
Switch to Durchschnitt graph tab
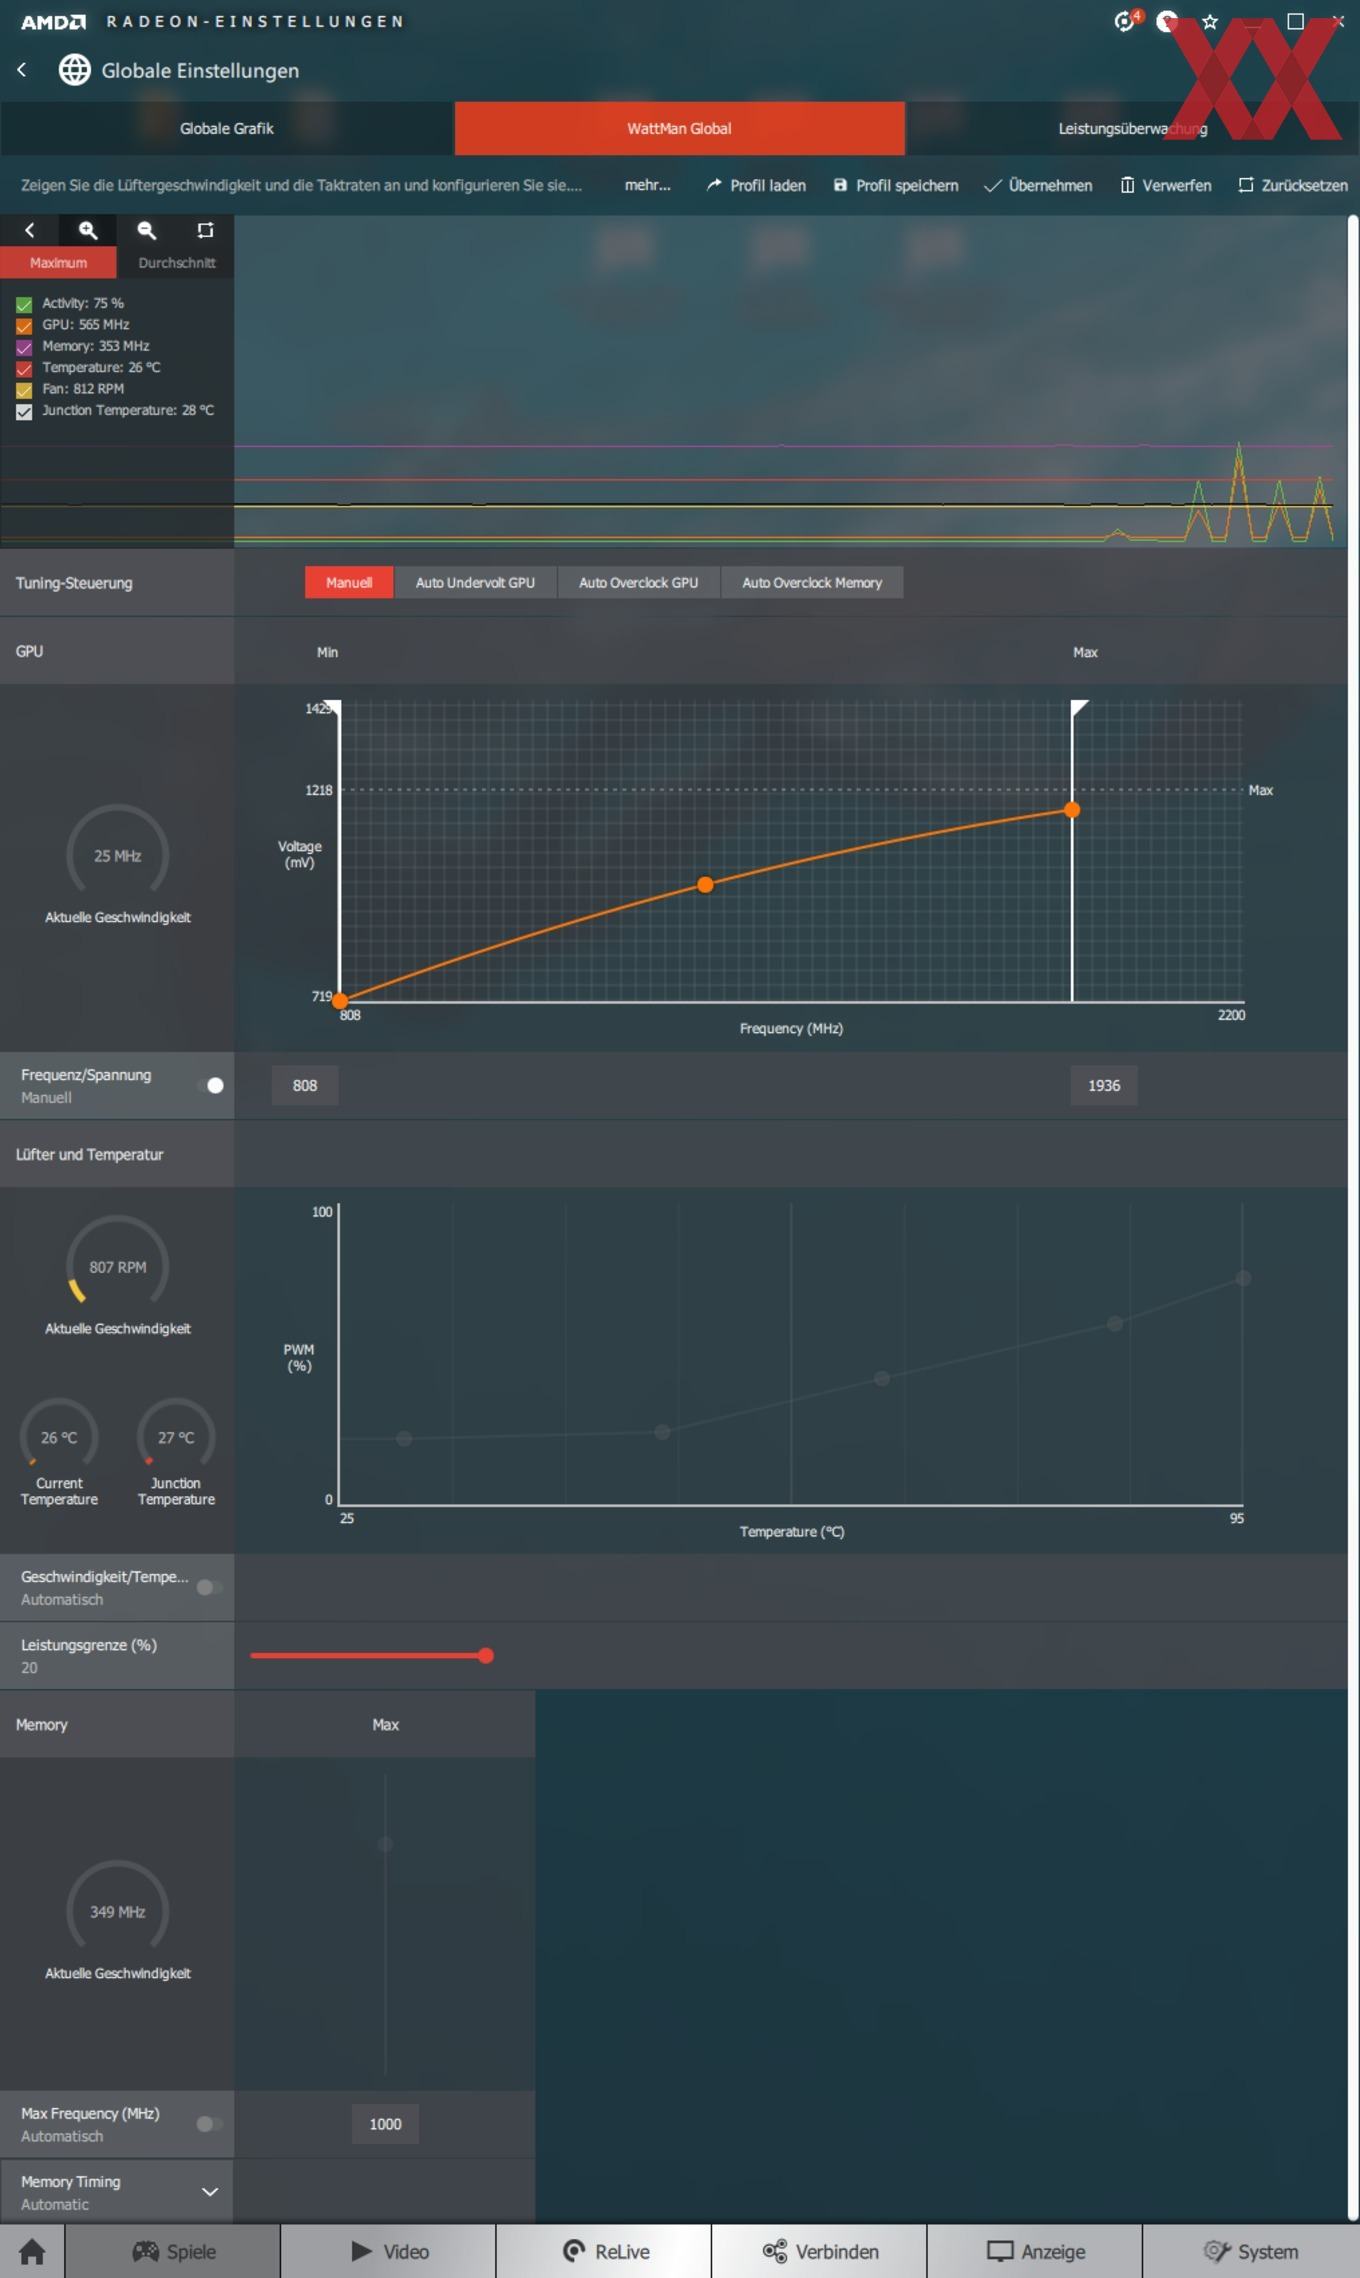click(x=176, y=263)
